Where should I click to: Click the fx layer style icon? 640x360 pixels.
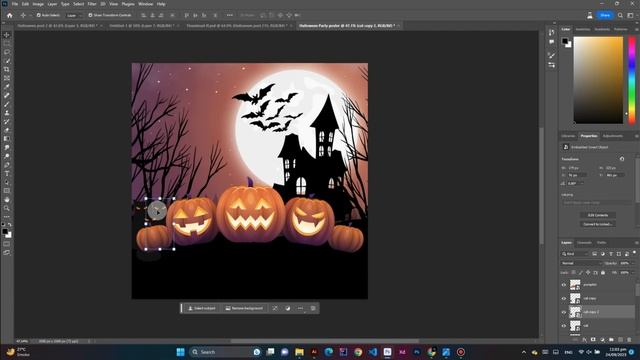click(x=584, y=340)
